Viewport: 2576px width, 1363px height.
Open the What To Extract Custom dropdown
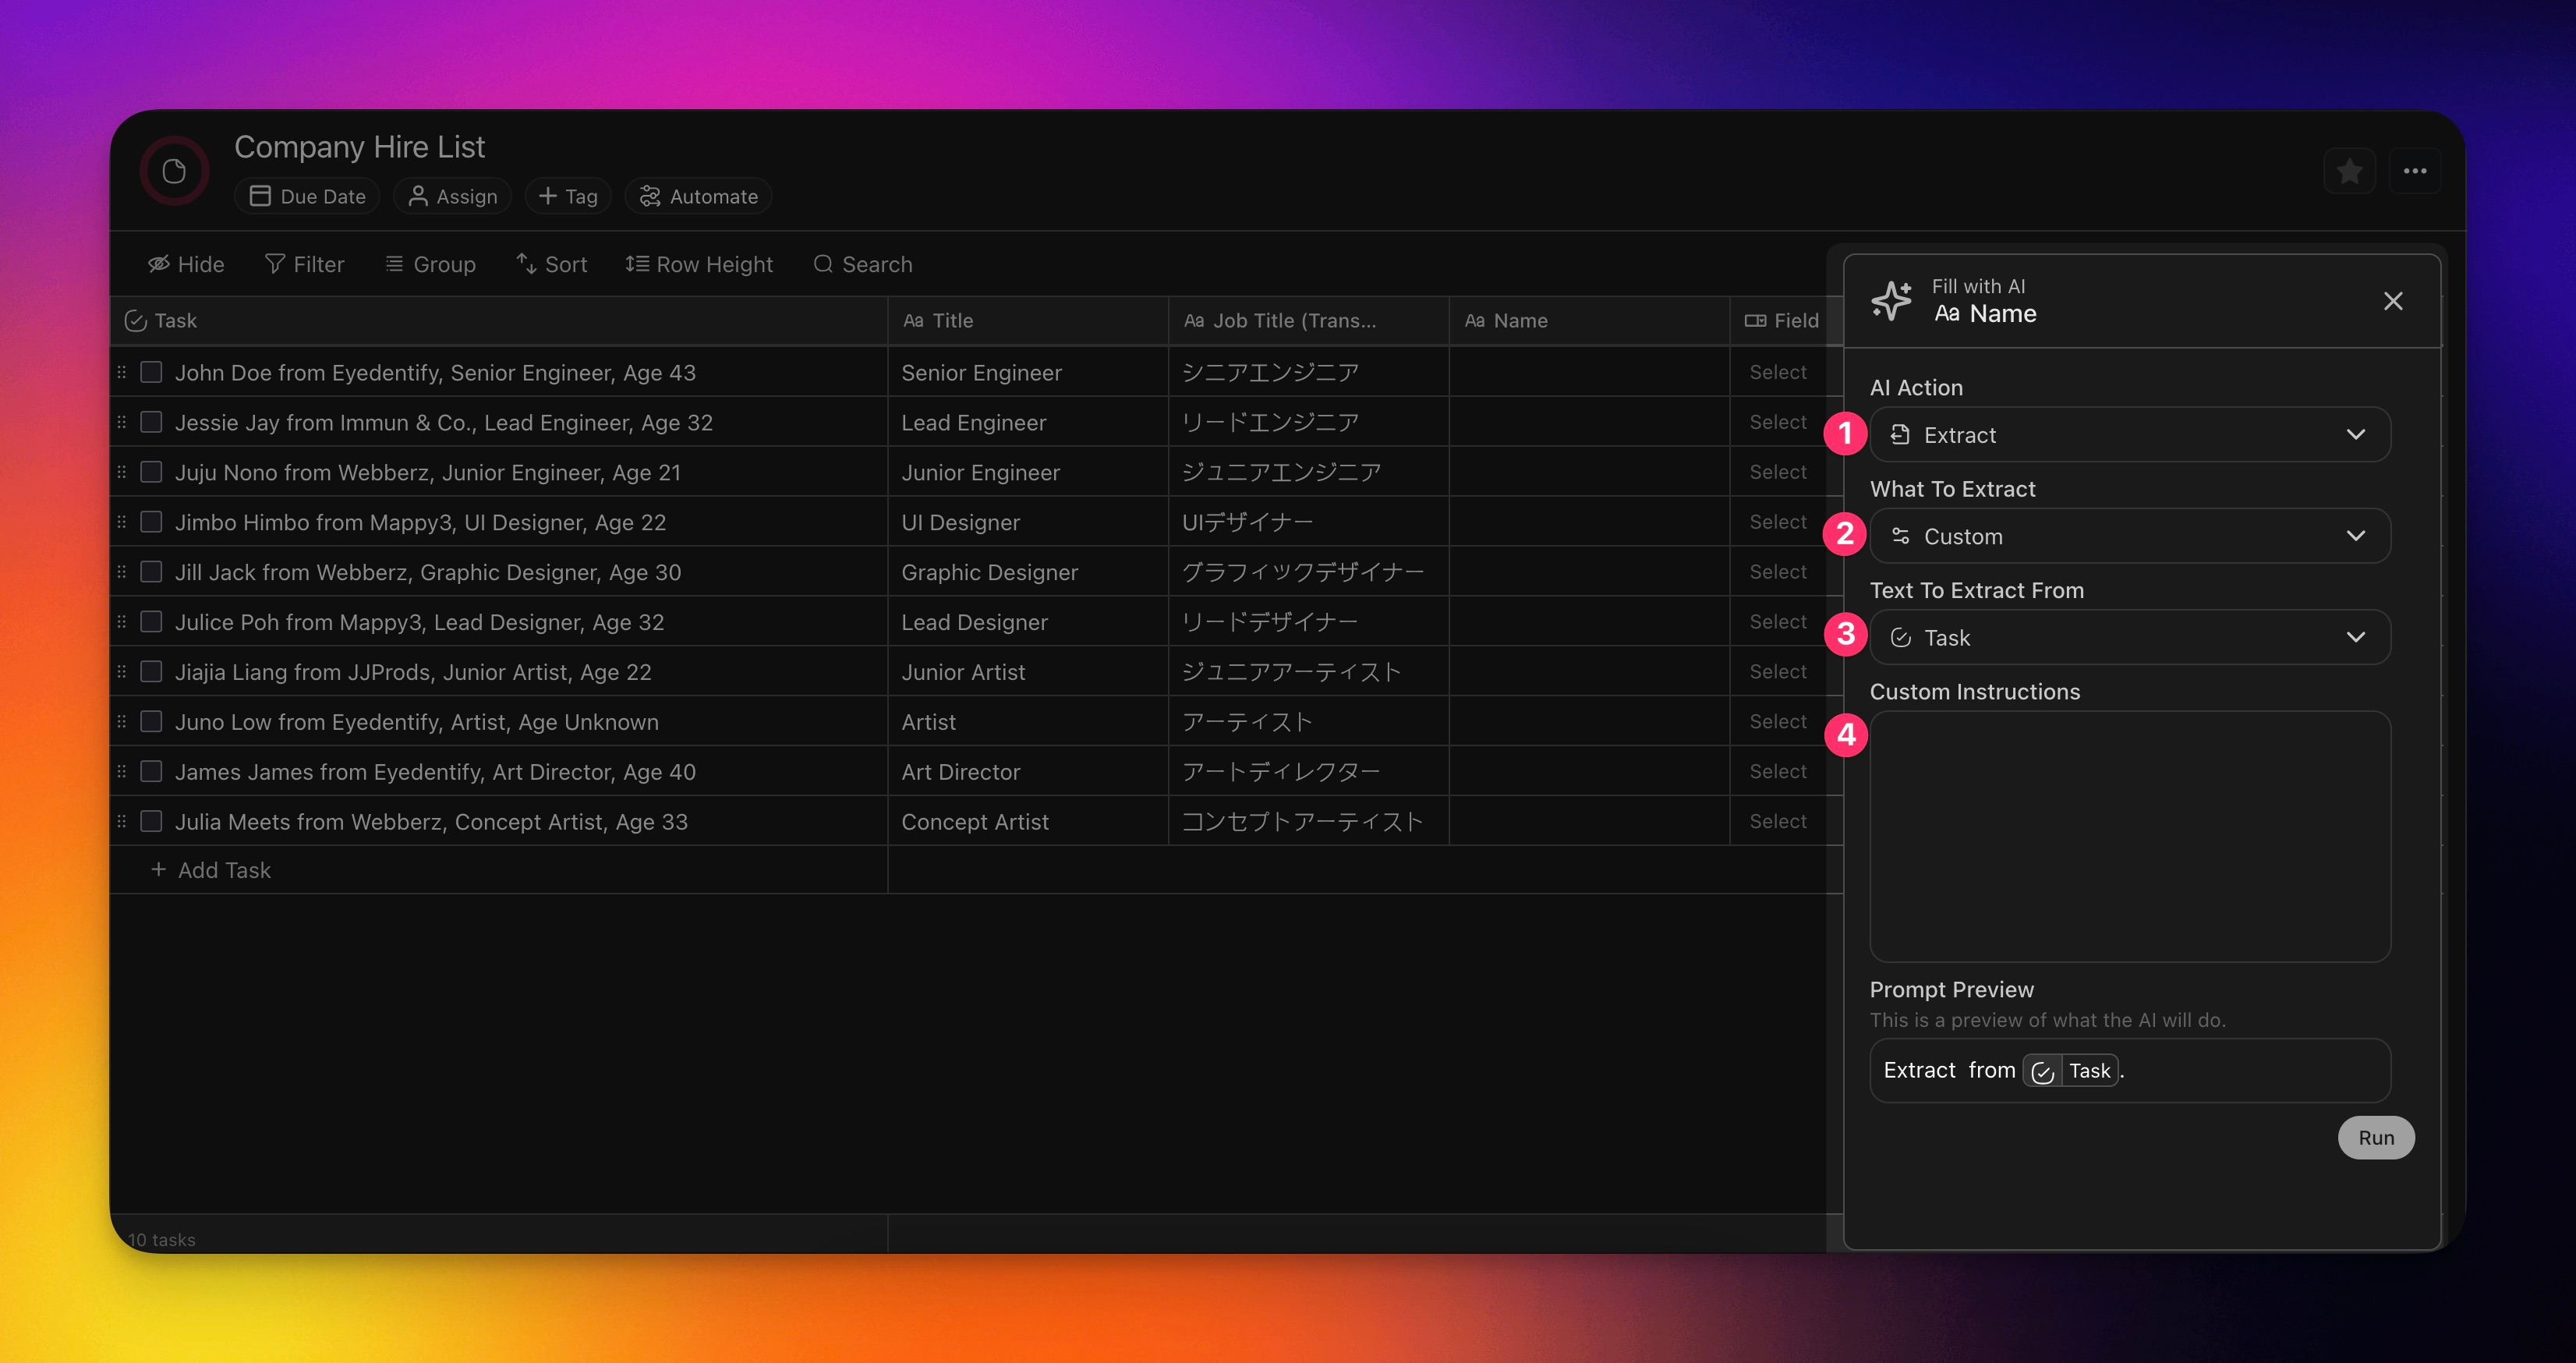[x=2129, y=536]
